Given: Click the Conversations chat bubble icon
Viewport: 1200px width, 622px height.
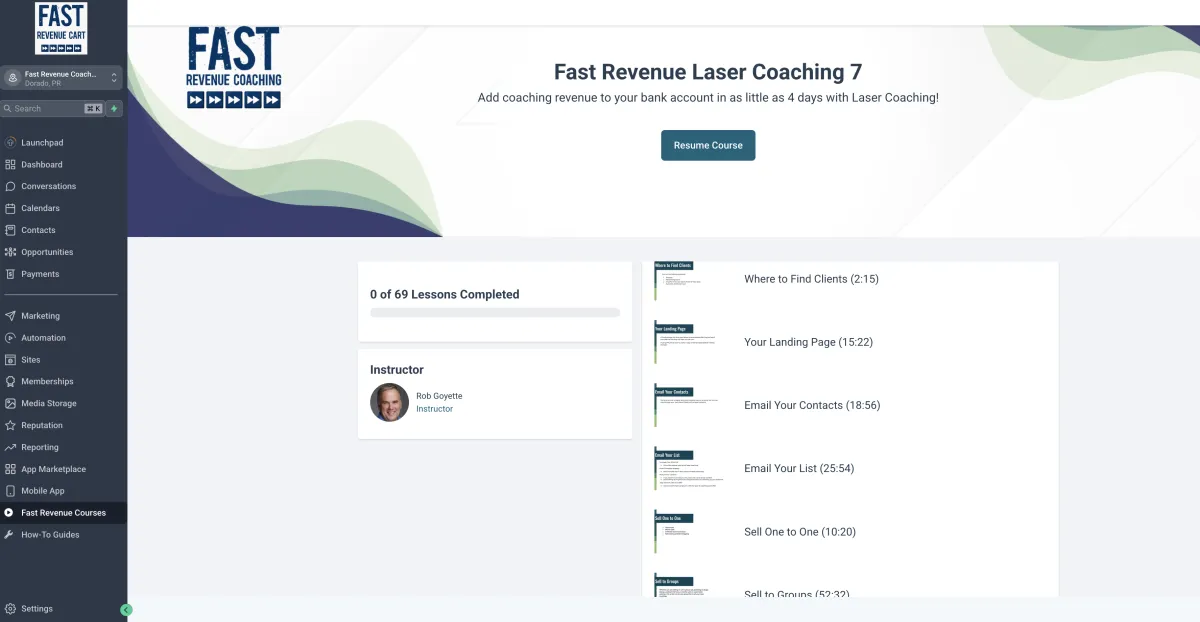Looking at the screenshot, I should tap(10, 187).
